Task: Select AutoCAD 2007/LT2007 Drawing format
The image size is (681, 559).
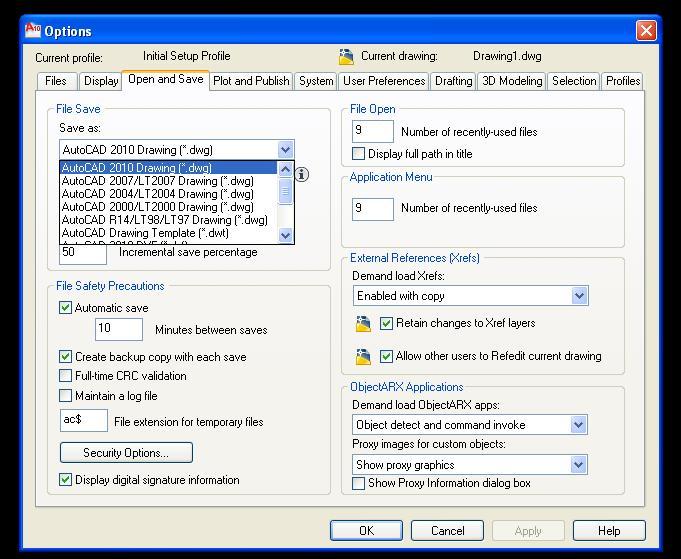Action: pyautogui.click(x=169, y=181)
